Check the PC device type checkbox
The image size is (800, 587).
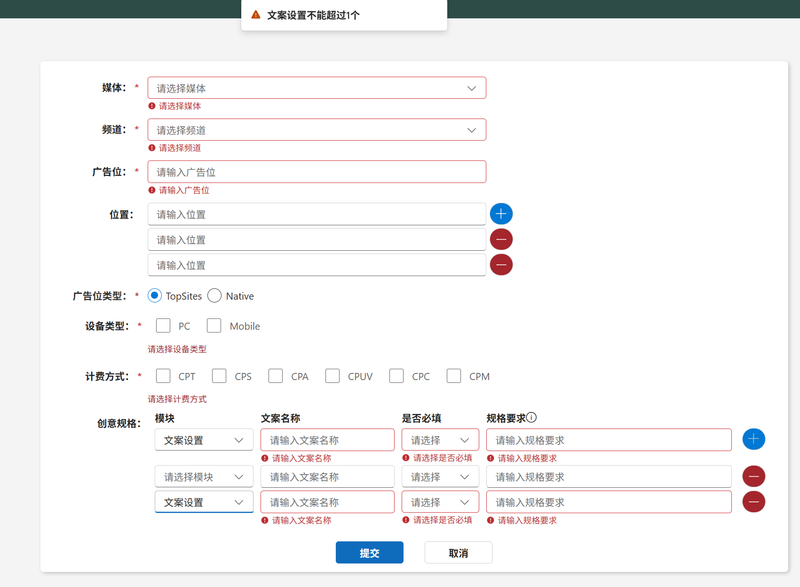pos(164,326)
